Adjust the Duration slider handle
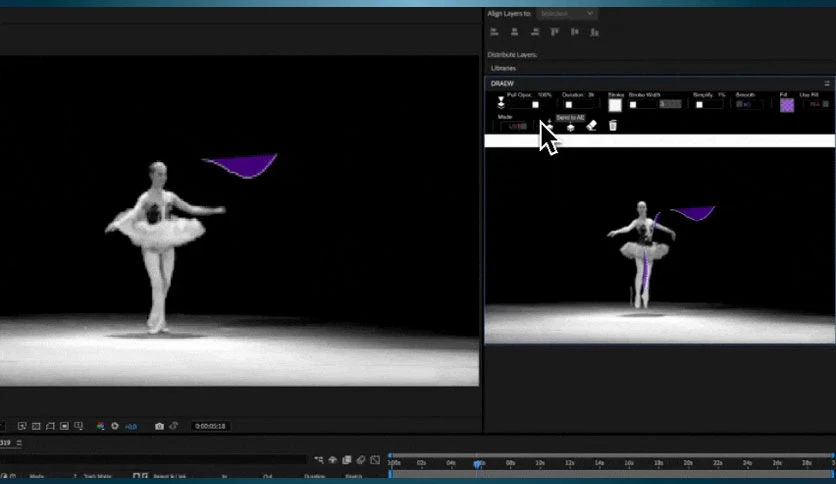 click(568, 105)
